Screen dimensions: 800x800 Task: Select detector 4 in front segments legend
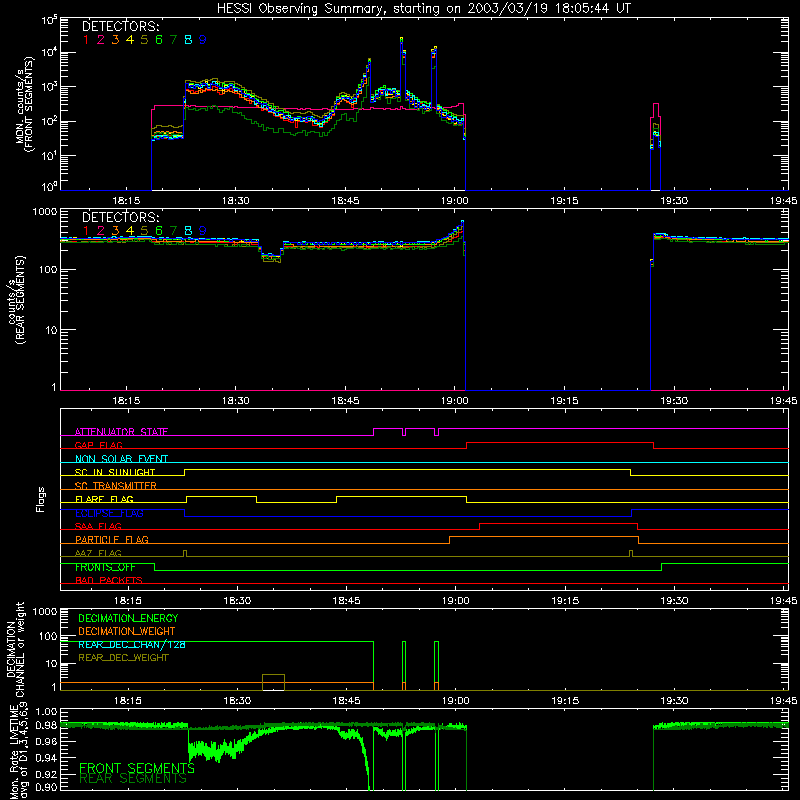click(130, 40)
